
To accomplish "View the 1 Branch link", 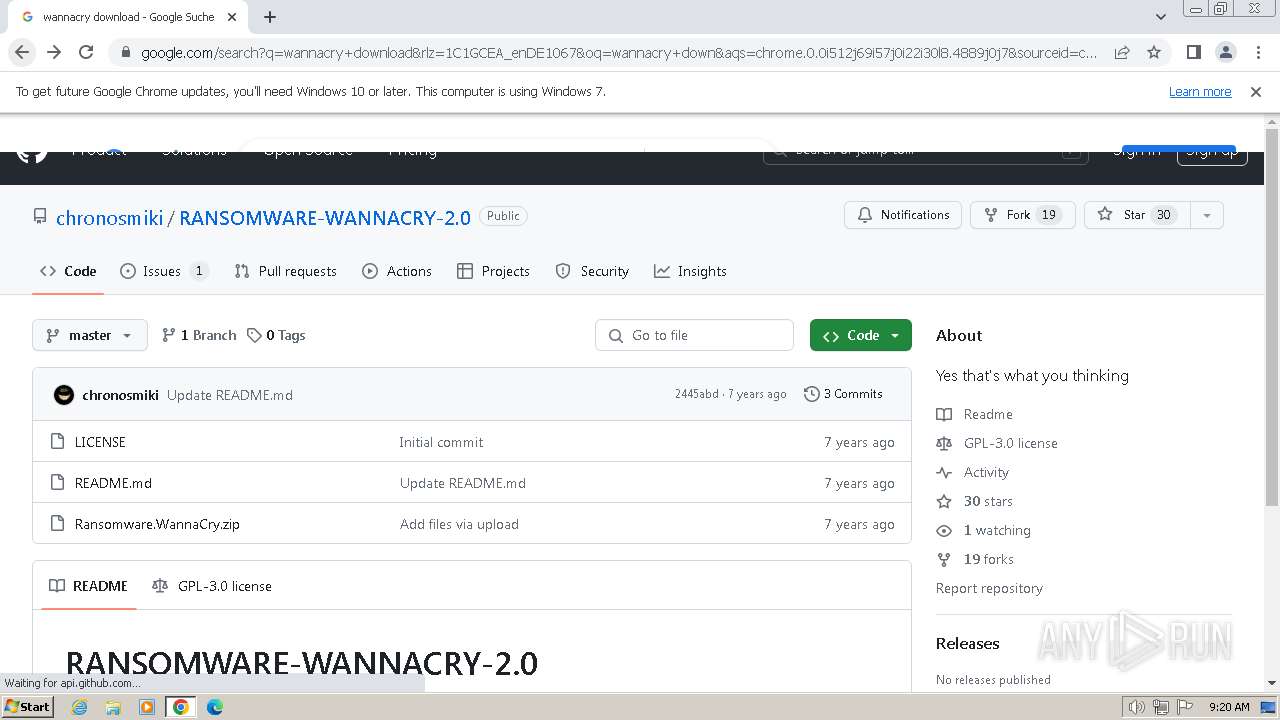I will (199, 335).
